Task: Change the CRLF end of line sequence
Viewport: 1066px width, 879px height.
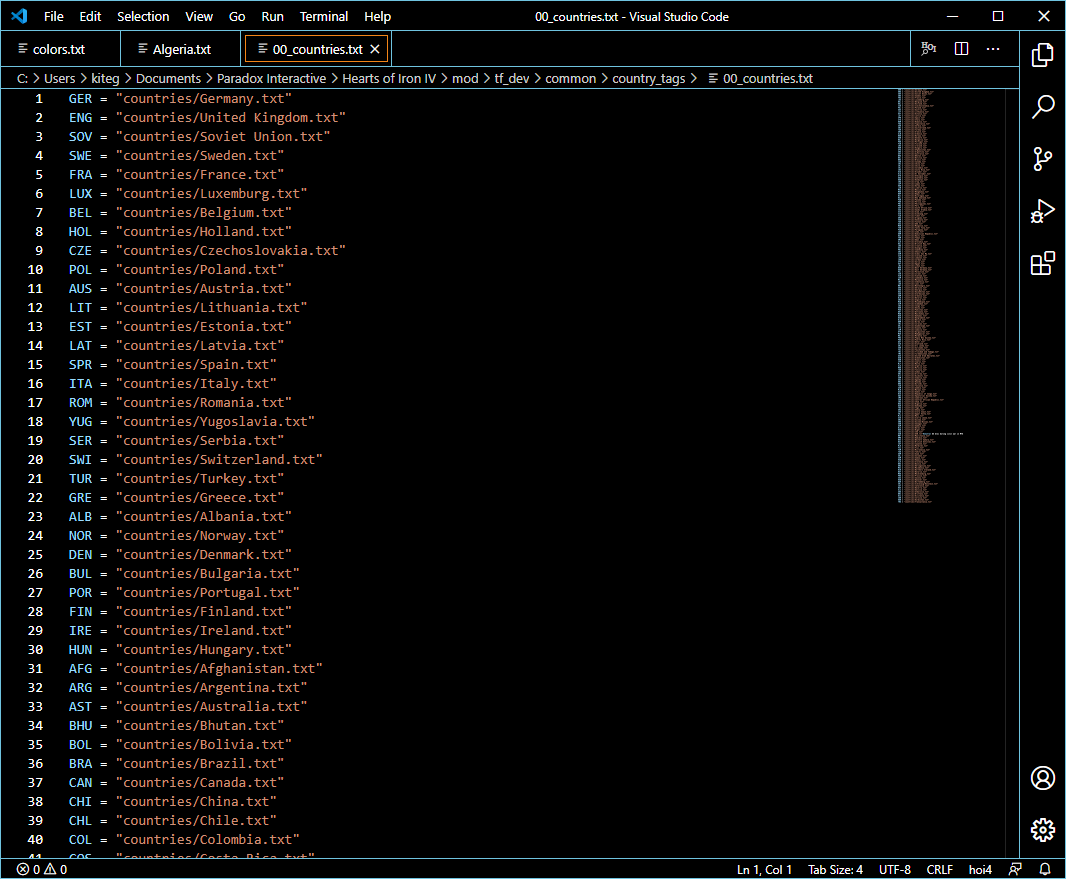Action: tap(940, 869)
